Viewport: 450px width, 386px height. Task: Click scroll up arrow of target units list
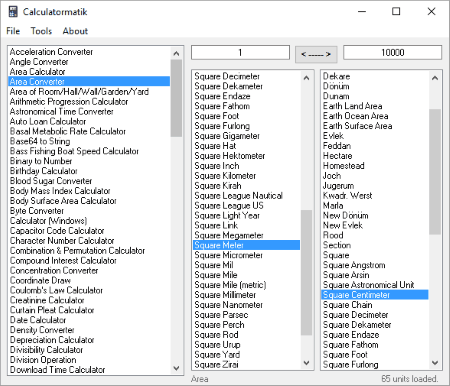pyautogui.click(x=435, y=78)
